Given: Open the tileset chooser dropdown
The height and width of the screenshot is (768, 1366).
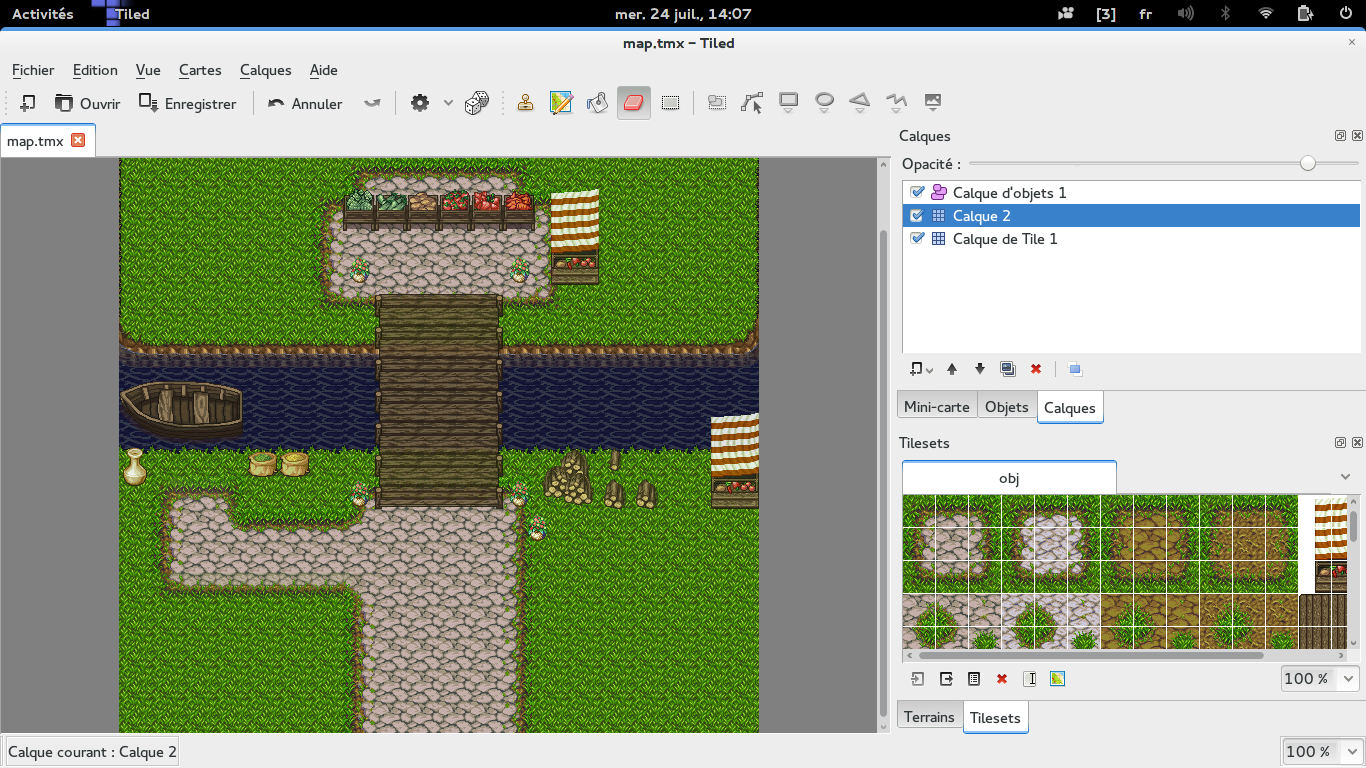Looking at the screenshot, I should (x=1345, y=476).
